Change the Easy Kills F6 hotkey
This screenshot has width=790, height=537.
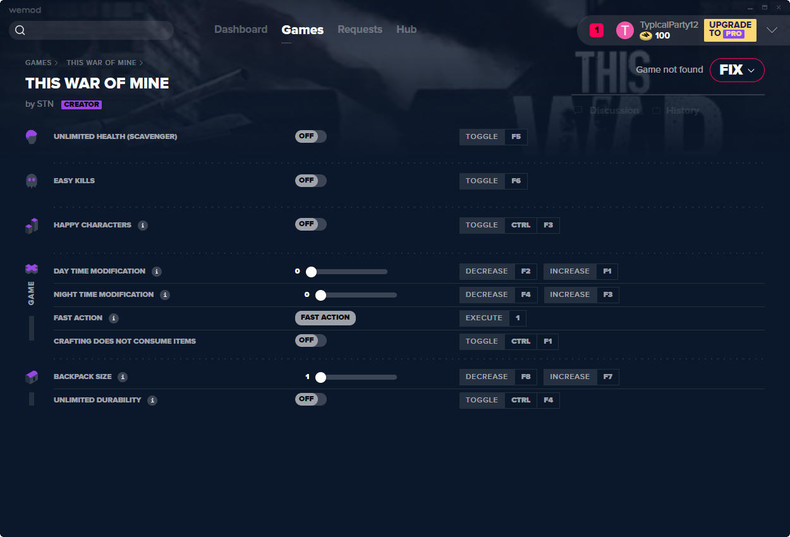tap(516, 181)
